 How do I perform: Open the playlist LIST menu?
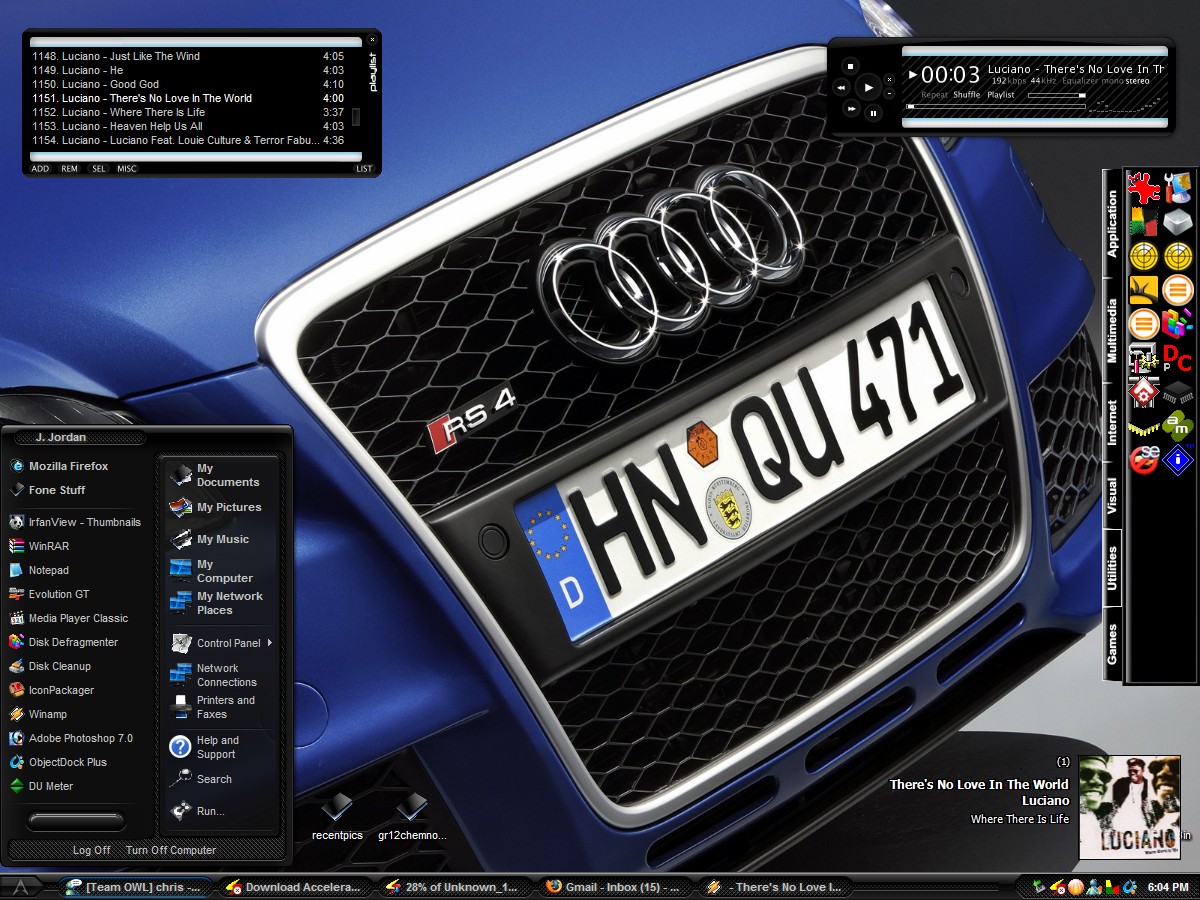tap(364, 169)
